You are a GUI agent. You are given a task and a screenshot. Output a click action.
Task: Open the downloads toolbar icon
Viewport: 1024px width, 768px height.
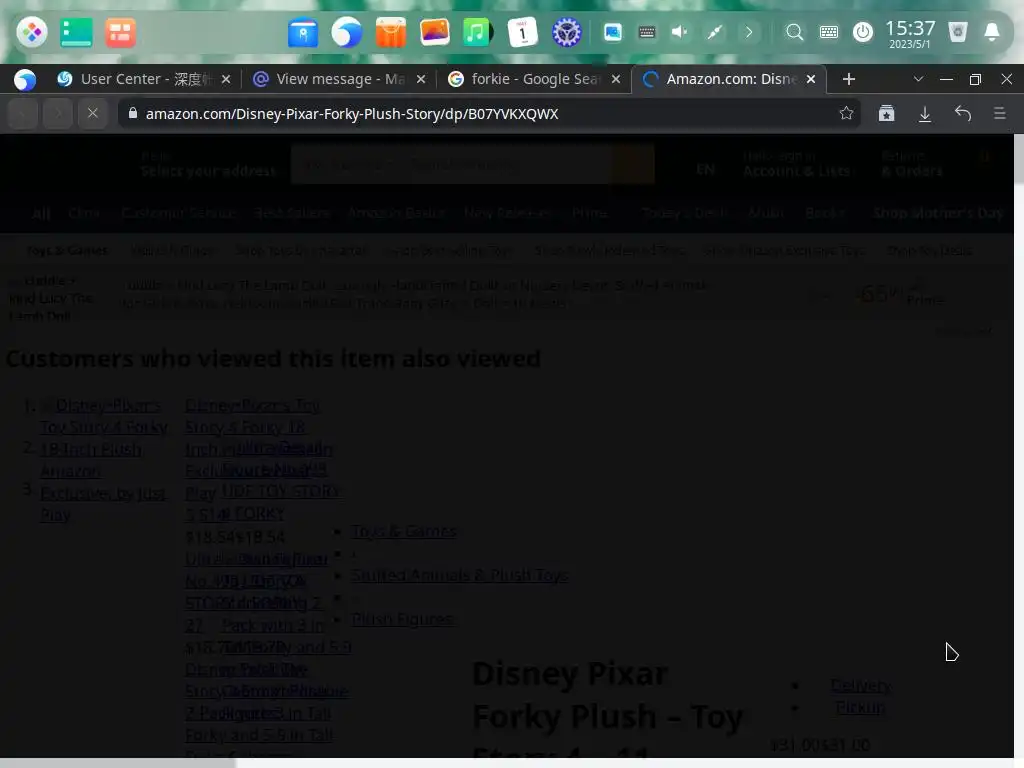(925, 114)
